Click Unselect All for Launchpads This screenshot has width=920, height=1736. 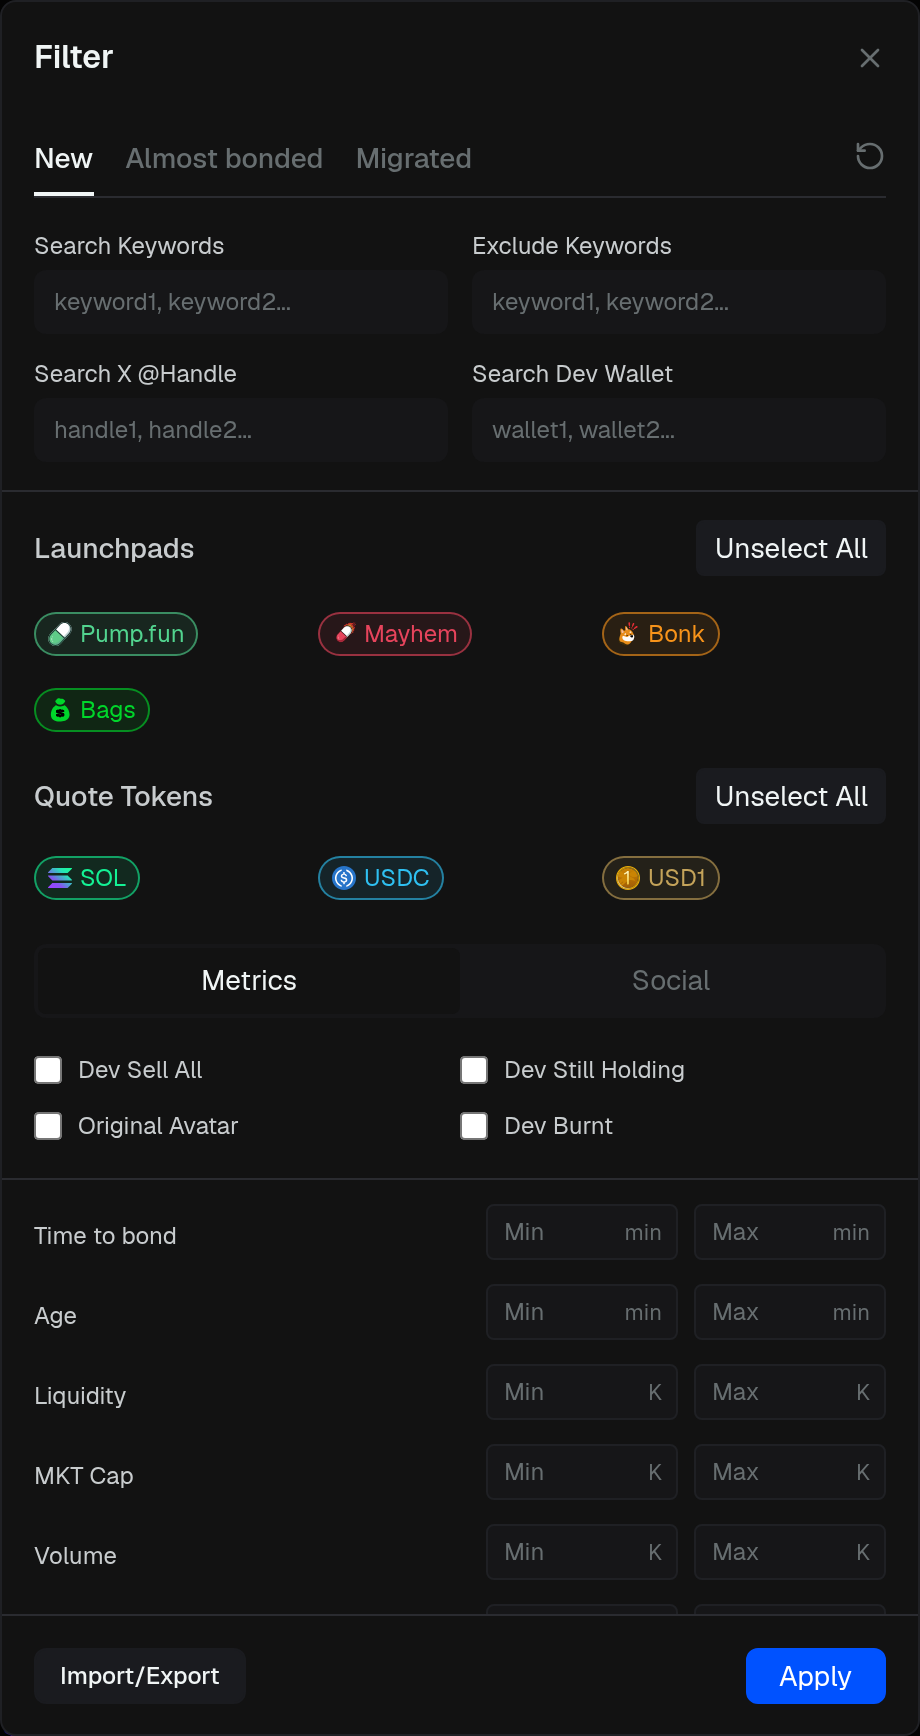(x=791, y=548)
